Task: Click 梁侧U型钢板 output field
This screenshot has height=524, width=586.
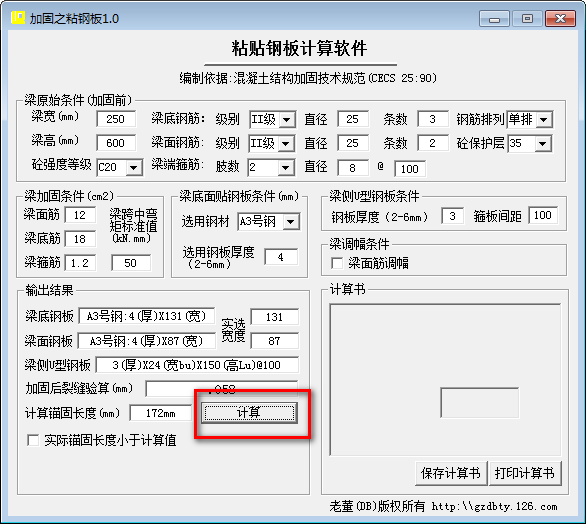Action: pos(197,365)
